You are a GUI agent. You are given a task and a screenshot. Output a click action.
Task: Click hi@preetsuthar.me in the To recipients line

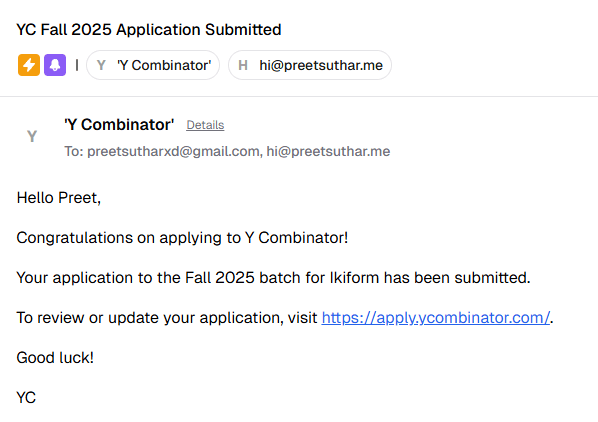click(328, 151)
